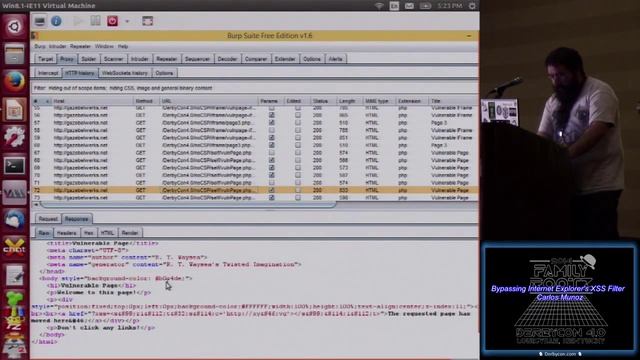The image size is (640, 360).
Task: Click the Filter settings bar
Action: 255,88
